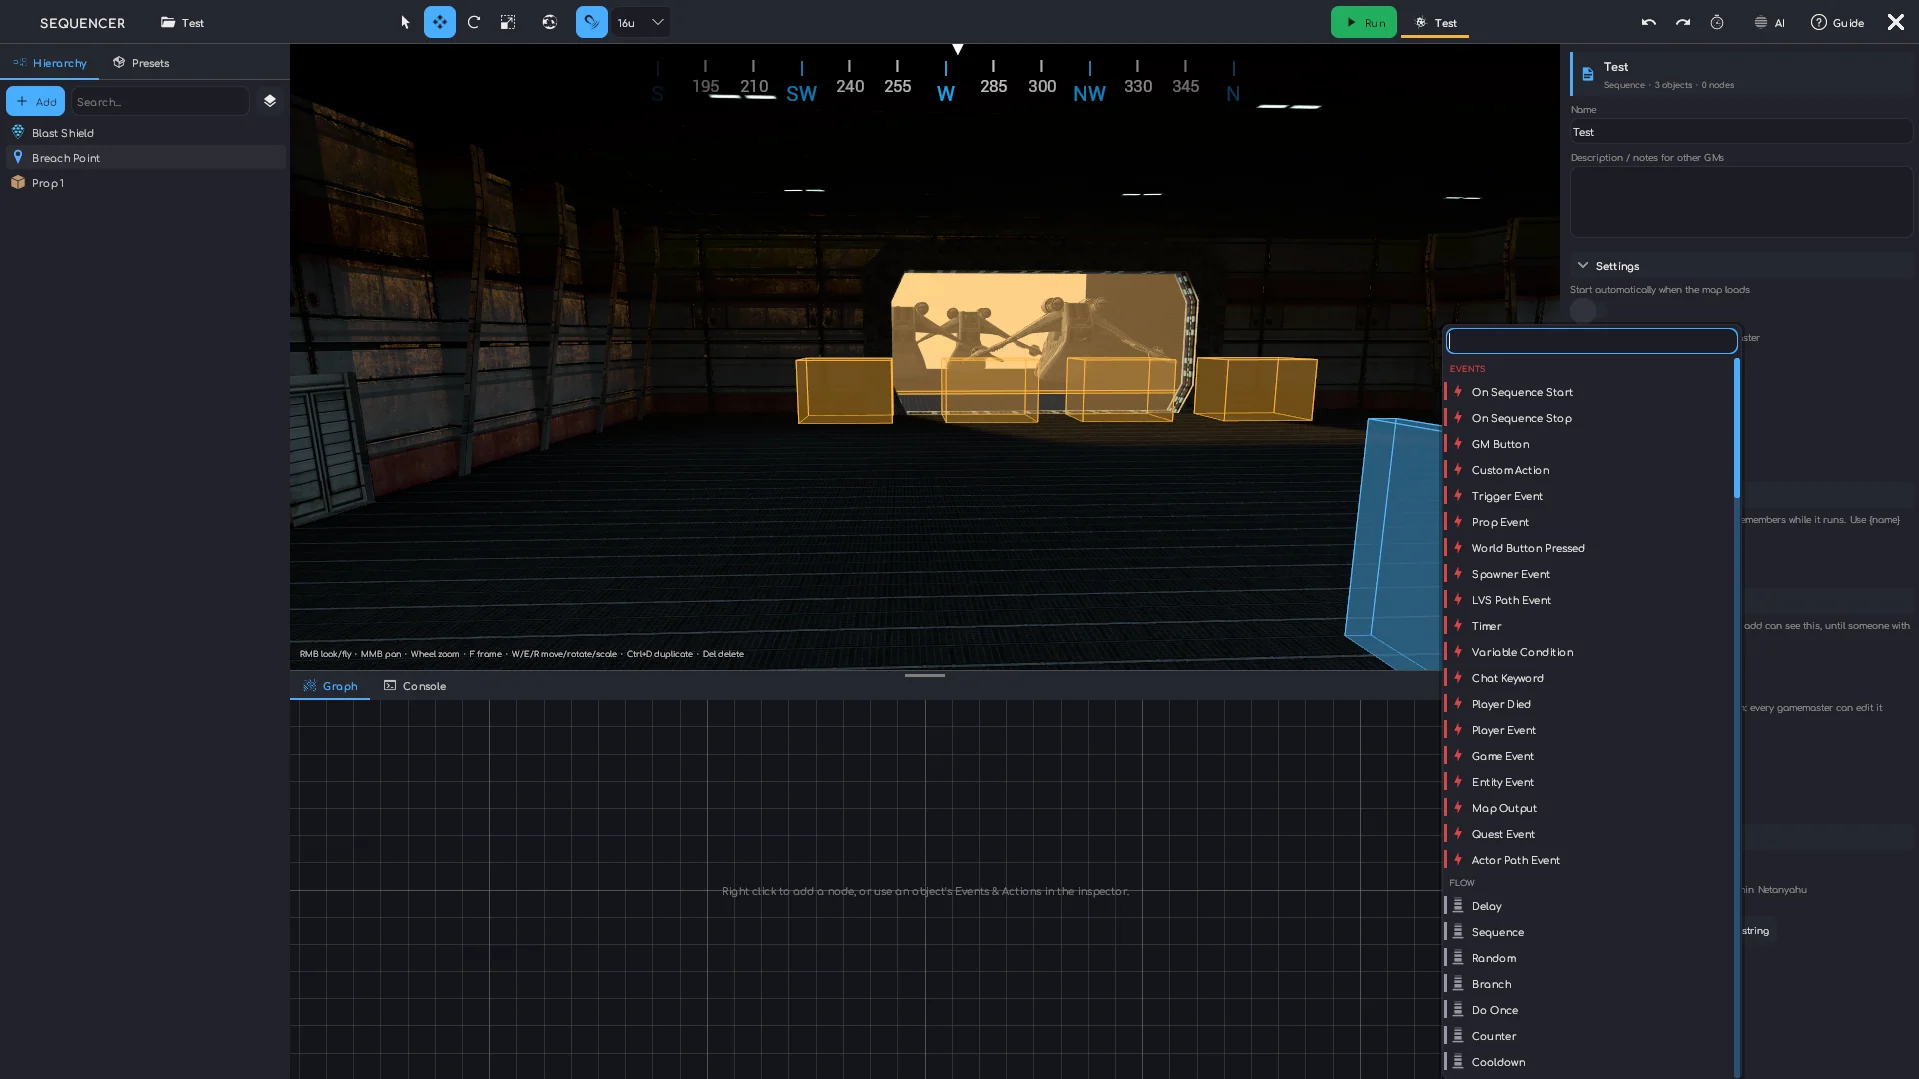Add On Sequence Start event node
Screen dimensions: 1919x1079
(x=1588, y=392)
